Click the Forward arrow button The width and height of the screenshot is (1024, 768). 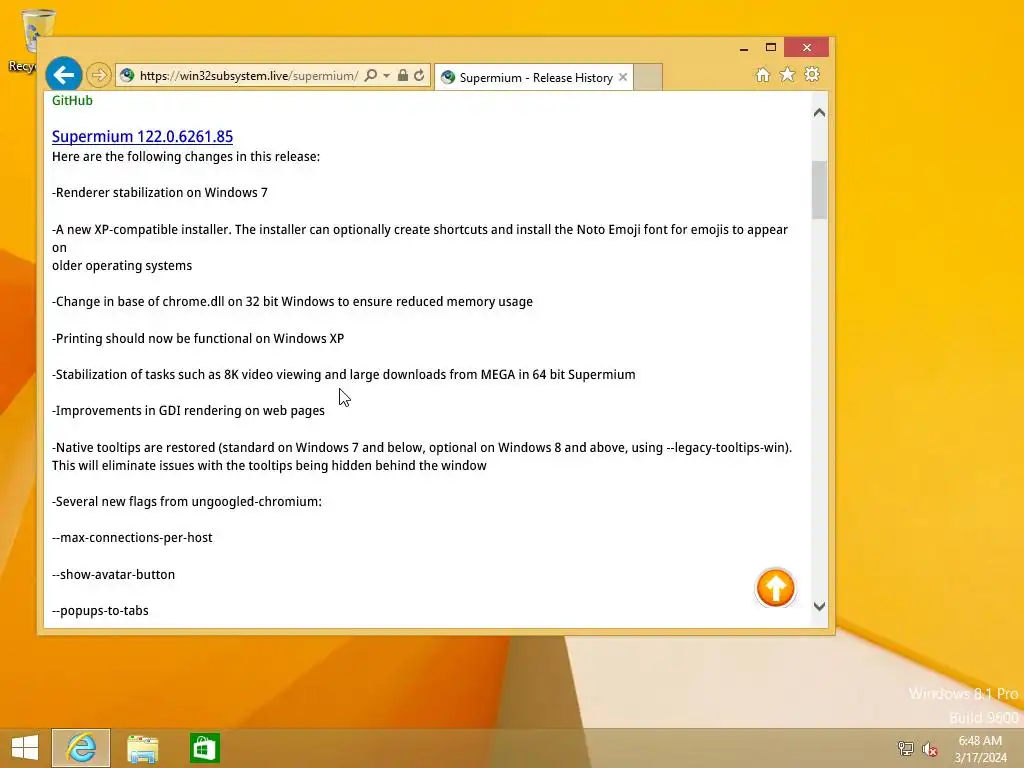[x=99, y=75]
